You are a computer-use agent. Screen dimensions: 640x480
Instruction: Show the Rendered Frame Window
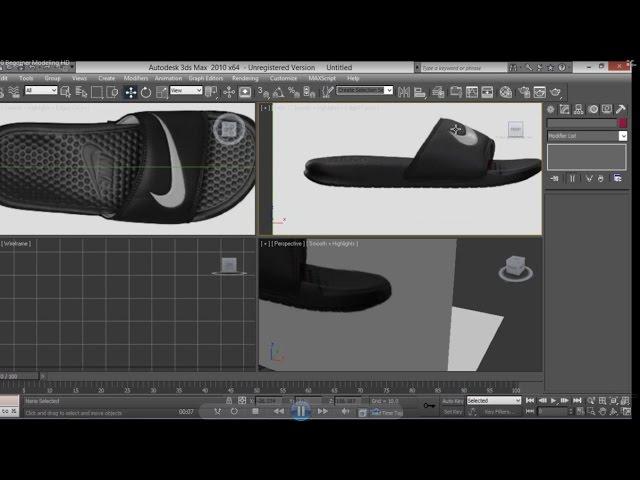(539, 92)
